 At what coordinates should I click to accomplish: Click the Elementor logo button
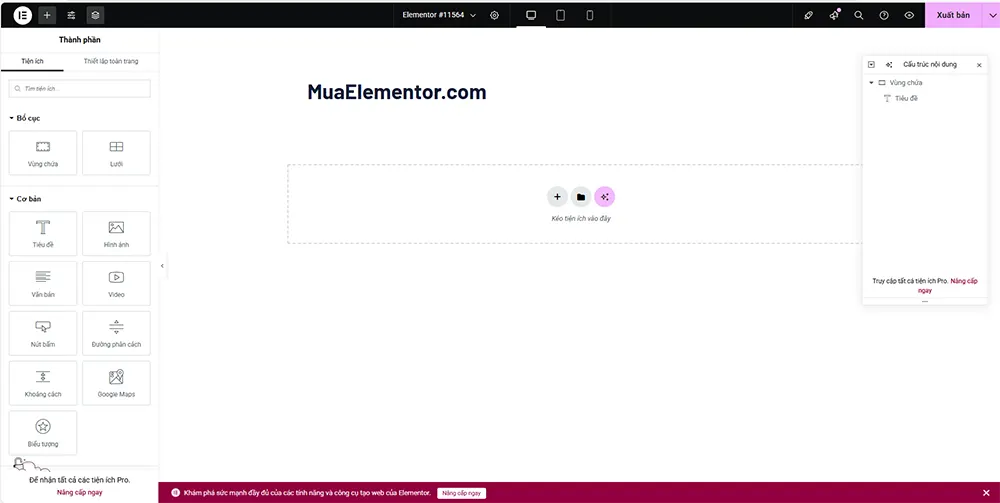click(22, 15)
